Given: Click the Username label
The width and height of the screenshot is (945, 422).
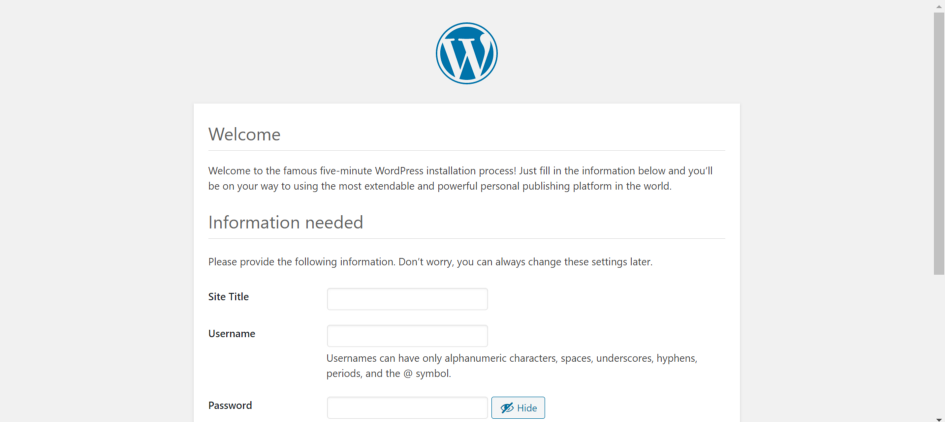Looking at the screenshot, I should pos(231,333).
